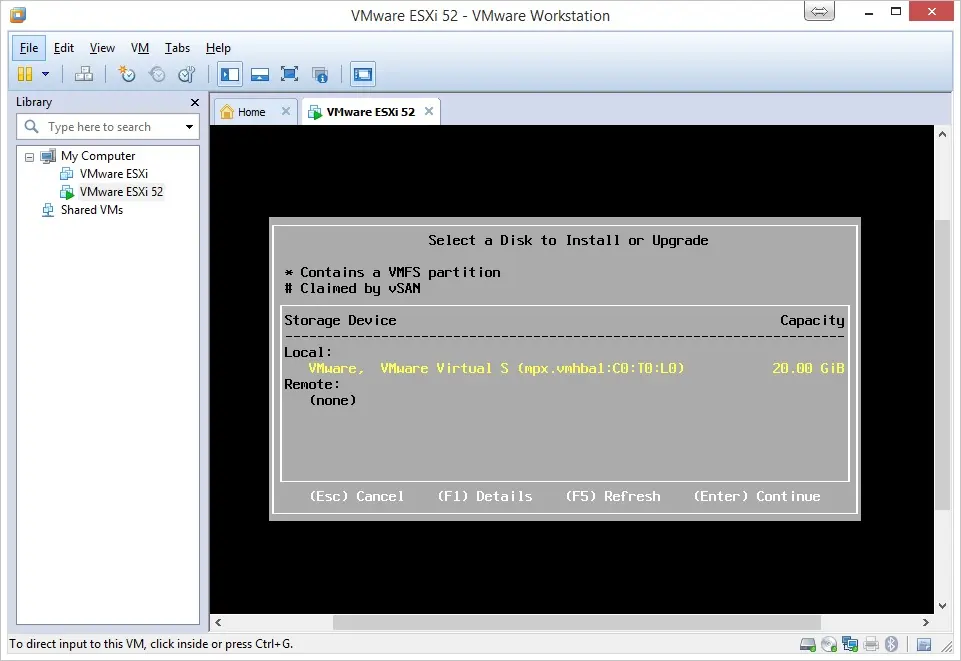Screen dimensions: 961x661
Task: Click the message log status icon
Action: pos(924,644)
